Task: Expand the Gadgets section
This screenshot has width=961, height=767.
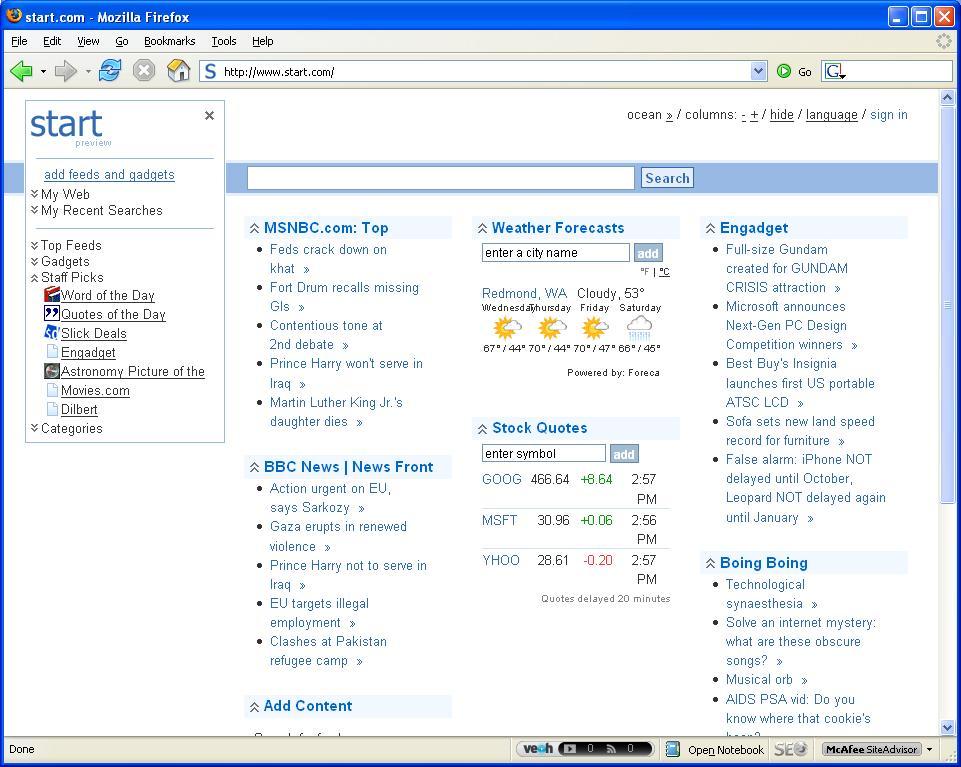Action: 34,261
